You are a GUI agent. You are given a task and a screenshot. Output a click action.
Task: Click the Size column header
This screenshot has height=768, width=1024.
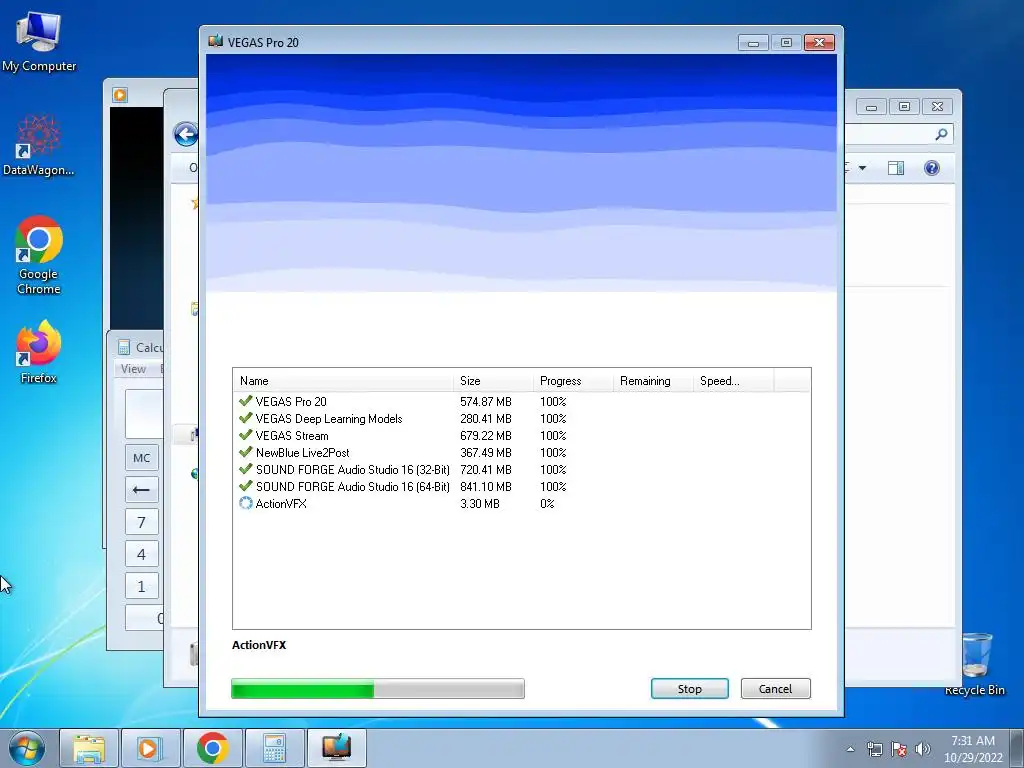point(493,381)
